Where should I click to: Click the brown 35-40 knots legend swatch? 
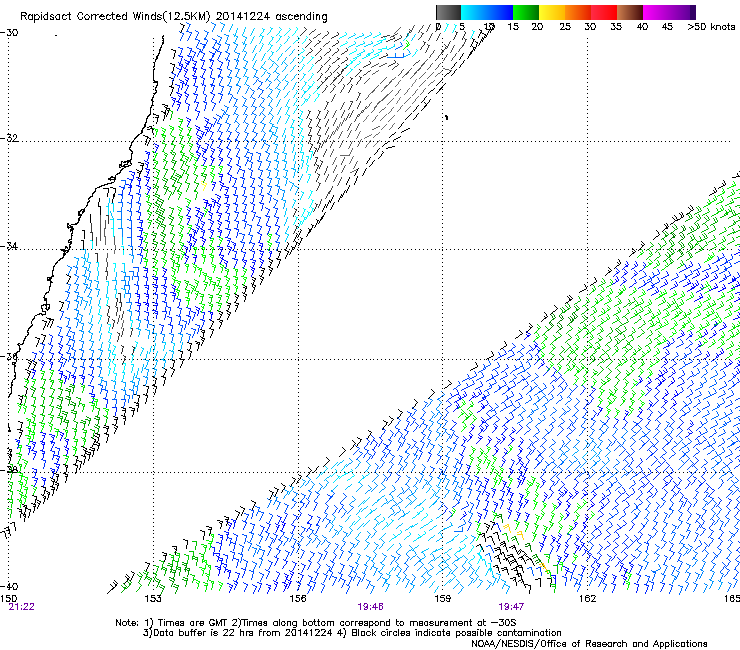[630, 12]
